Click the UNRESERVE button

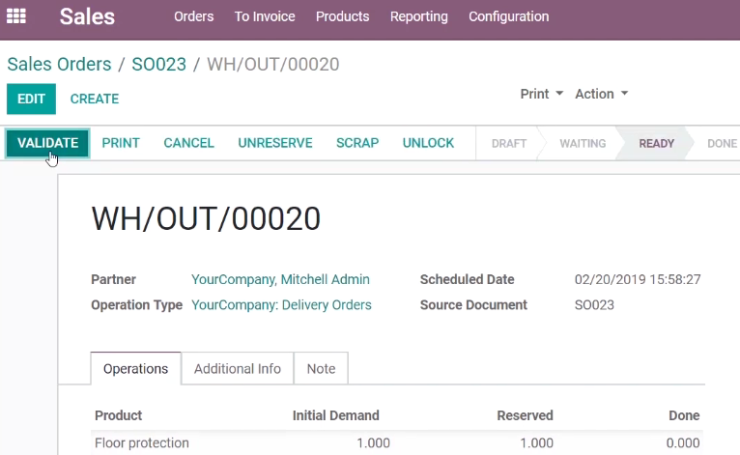pos(275,143)
